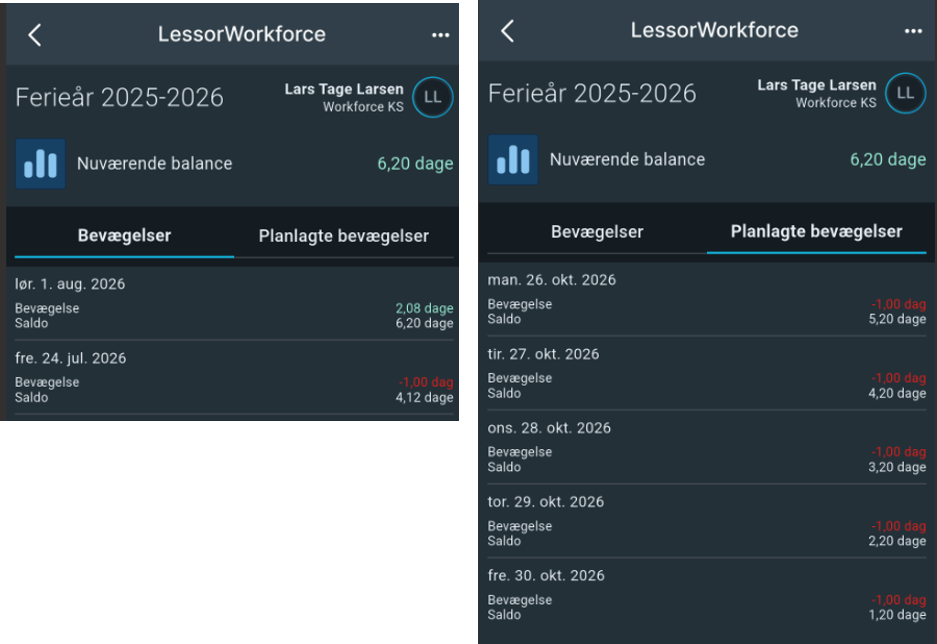Go back using left screen's arrow
This screenshot has width=937, height=644.
click(x=35, y=35)
